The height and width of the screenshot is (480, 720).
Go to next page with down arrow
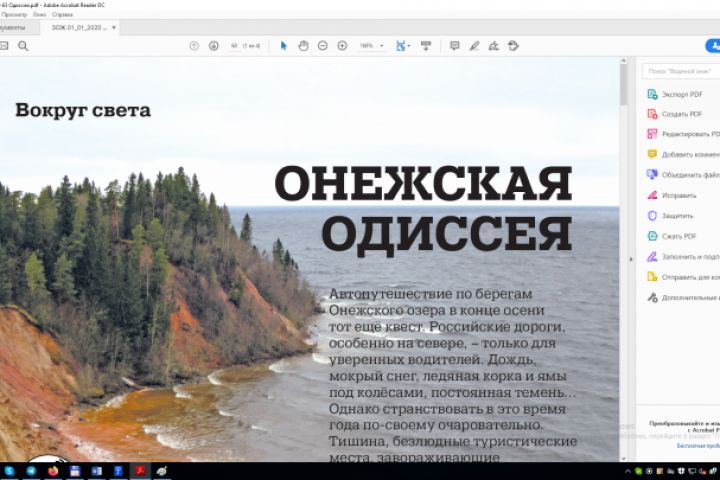[214, 46]
